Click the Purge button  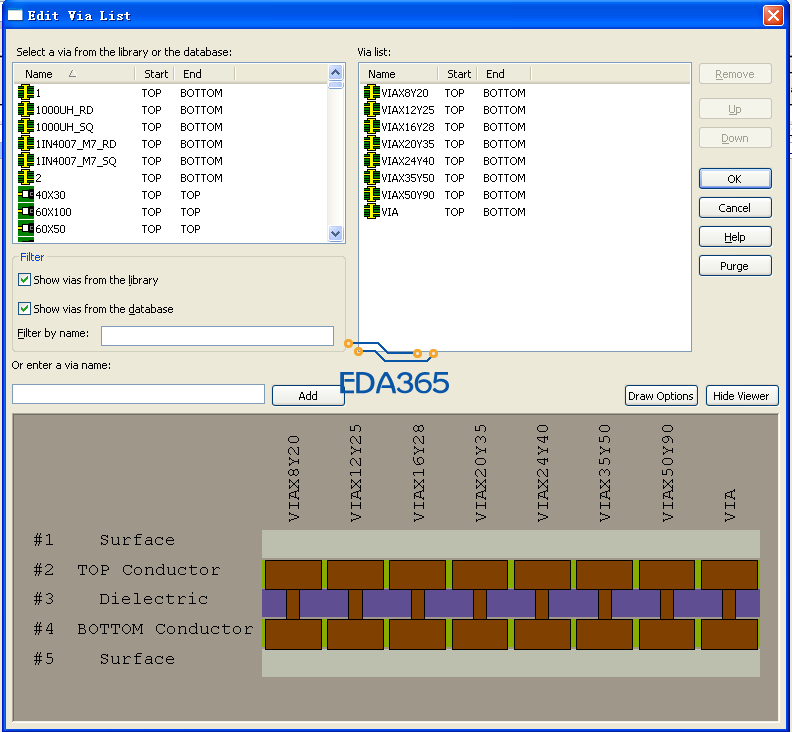pyautogui.click(x=734, y=266)
